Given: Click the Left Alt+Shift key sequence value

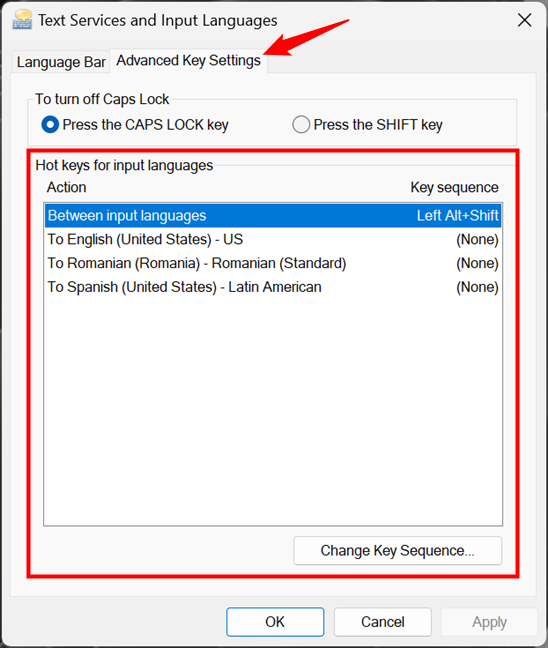Looking at the screenshot, I should pos(457,215).
